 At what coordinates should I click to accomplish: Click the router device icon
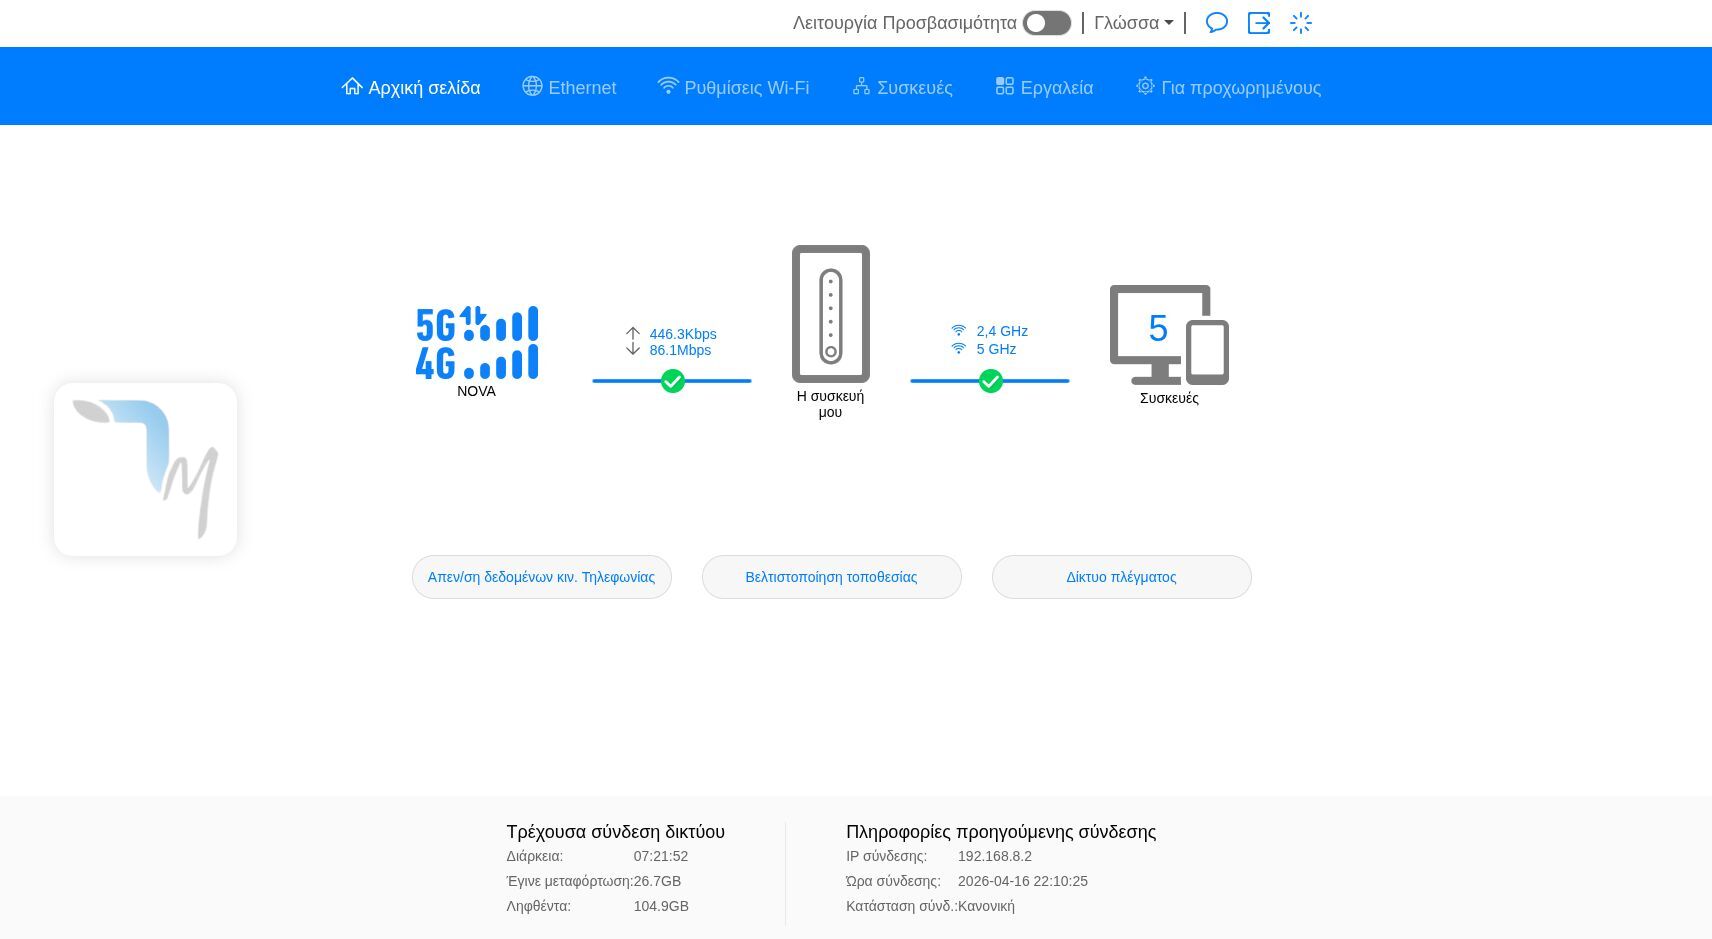coord(830,314)
